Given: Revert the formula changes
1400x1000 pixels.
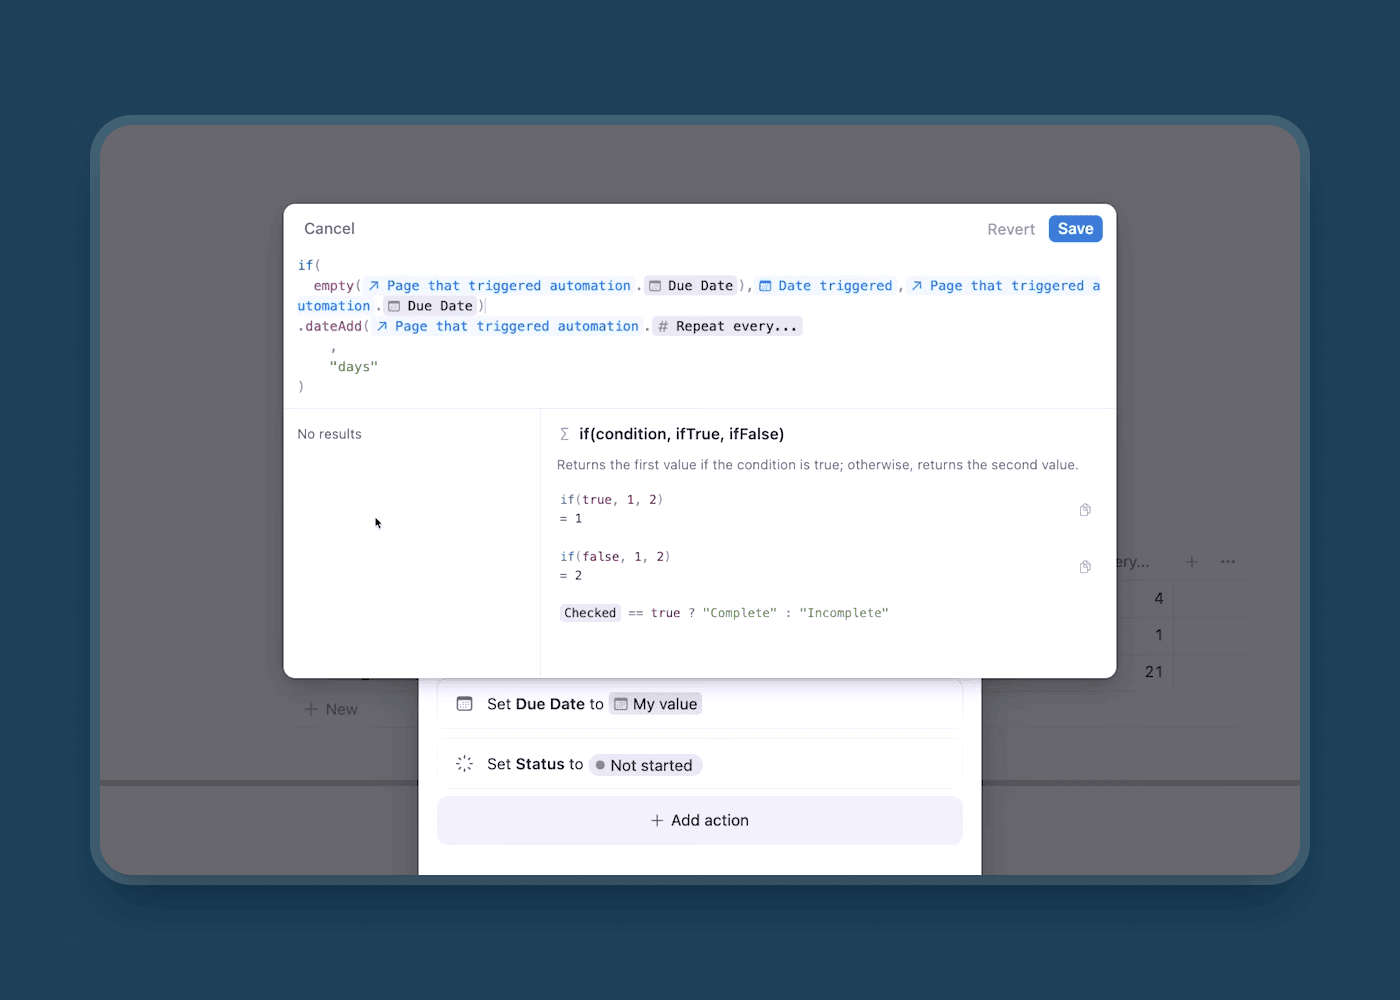Looking at the screenshot, I should pos(1010,229).
